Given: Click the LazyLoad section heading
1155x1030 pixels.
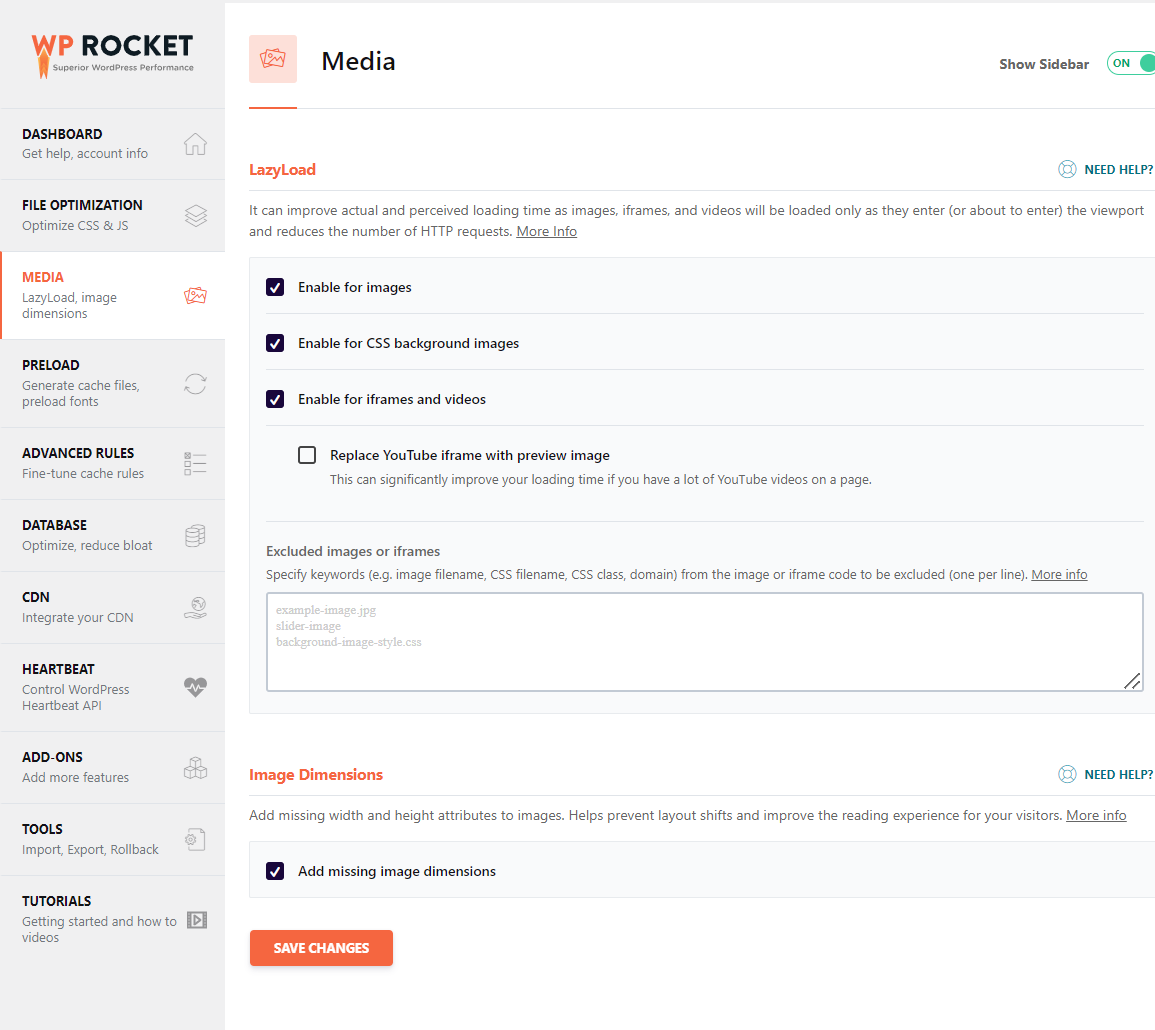Looking at the screenshot, I should (282, 169).
